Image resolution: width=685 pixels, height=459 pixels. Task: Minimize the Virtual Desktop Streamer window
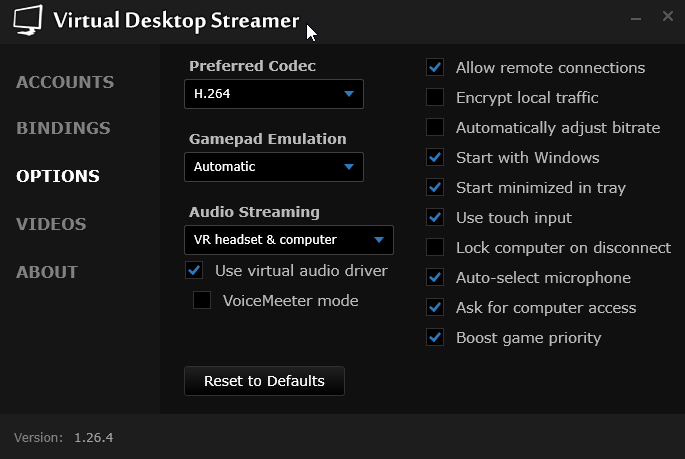pyautogui.click(x=636, y=19)
